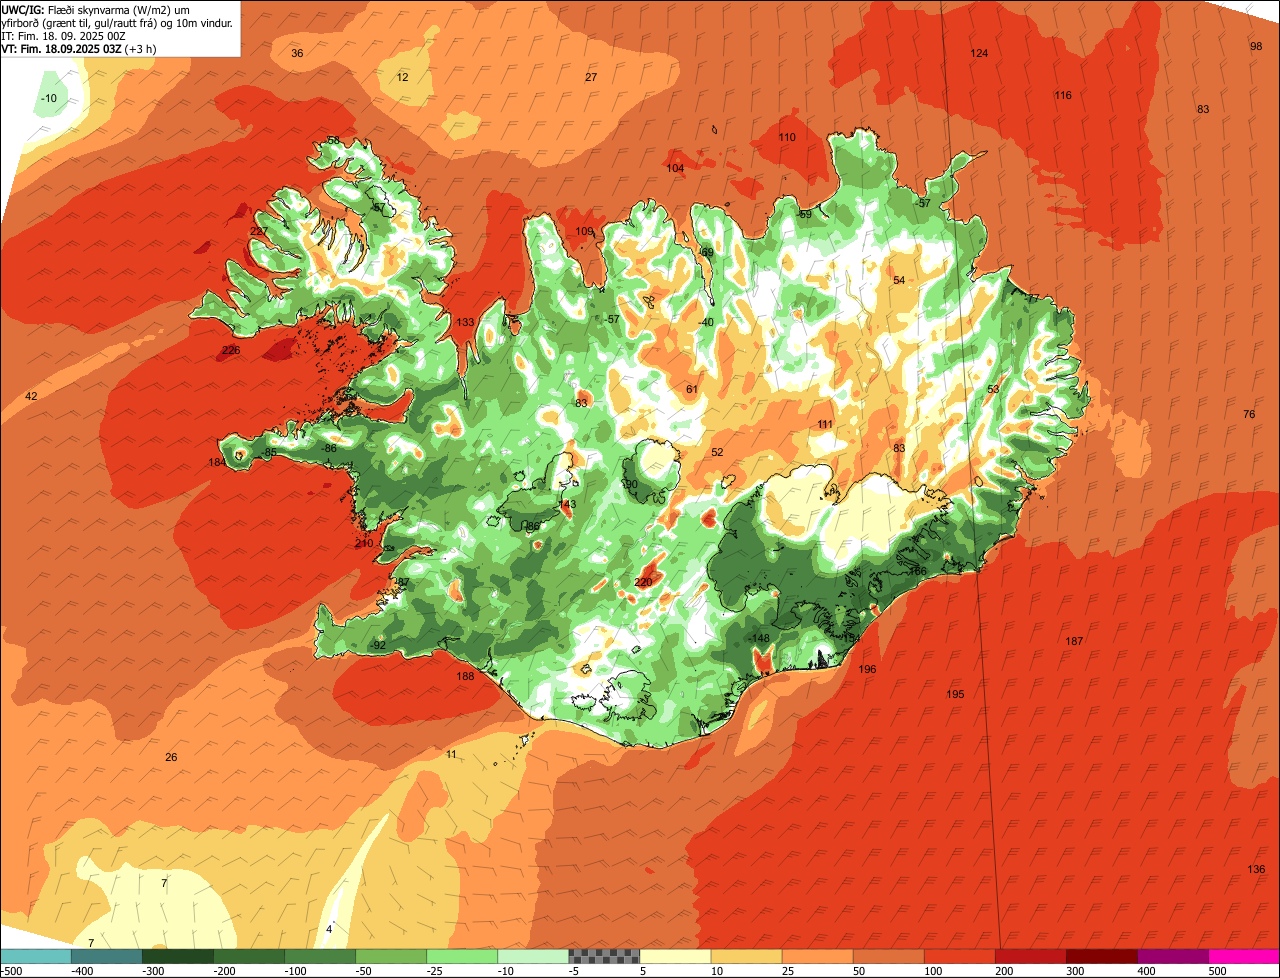Image resolution: width=1280 pixels, height=978 pixels.
Task: Click the map value '109'
Action: click(585, 232)
